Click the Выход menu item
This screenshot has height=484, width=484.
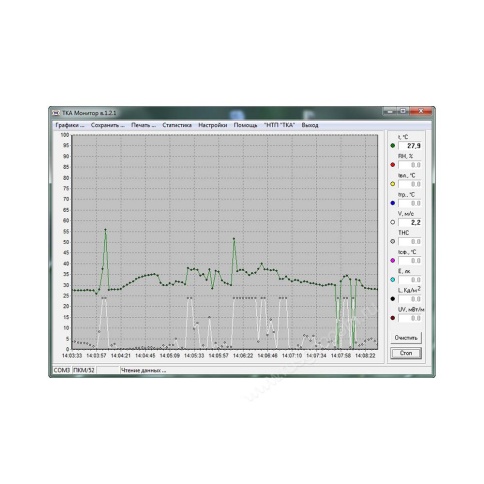[310, 125]
